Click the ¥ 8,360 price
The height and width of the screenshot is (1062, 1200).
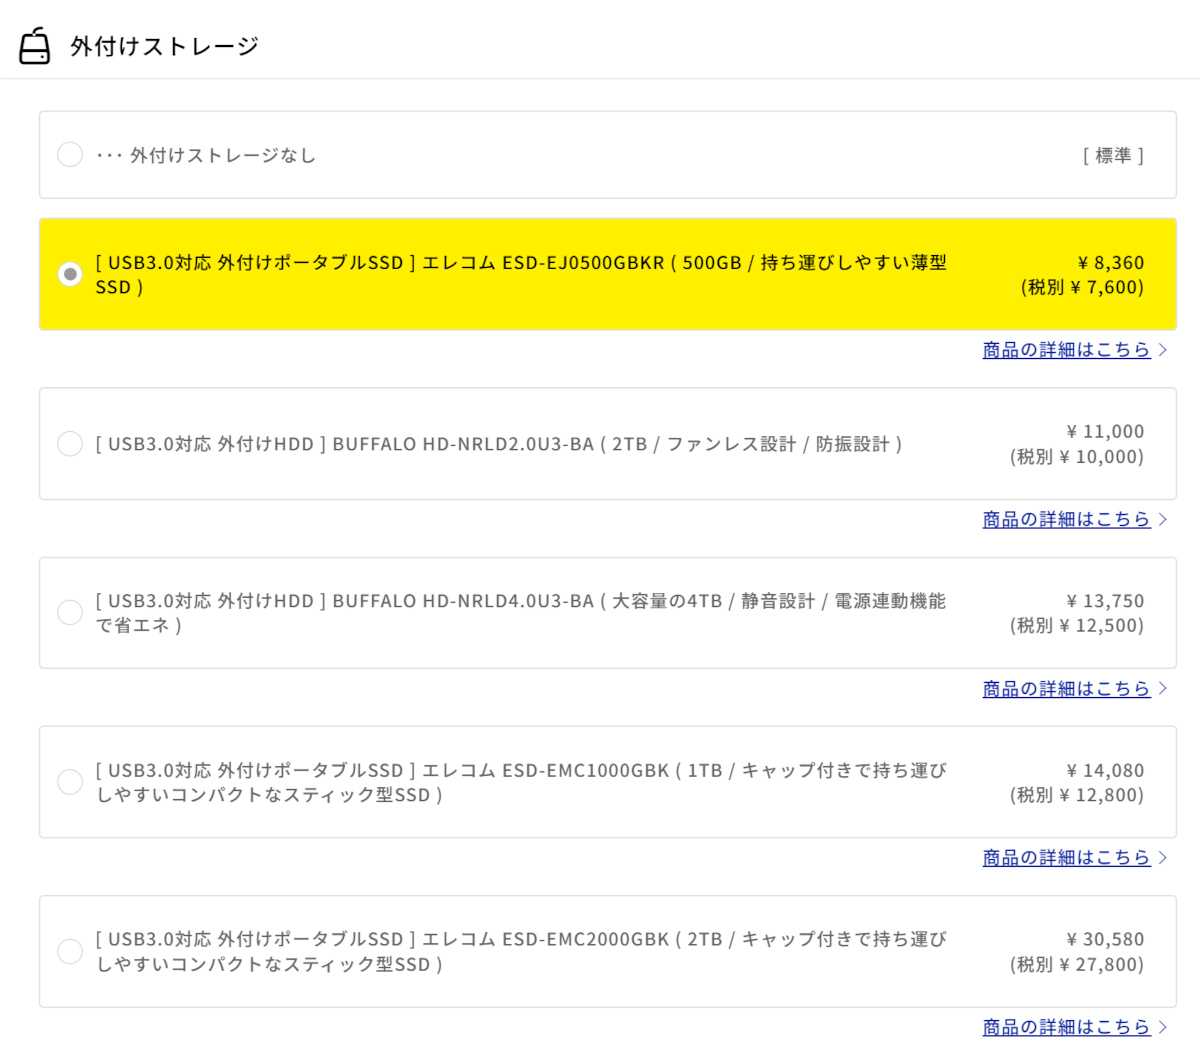pyautogui.click(x=1111, y=263)
